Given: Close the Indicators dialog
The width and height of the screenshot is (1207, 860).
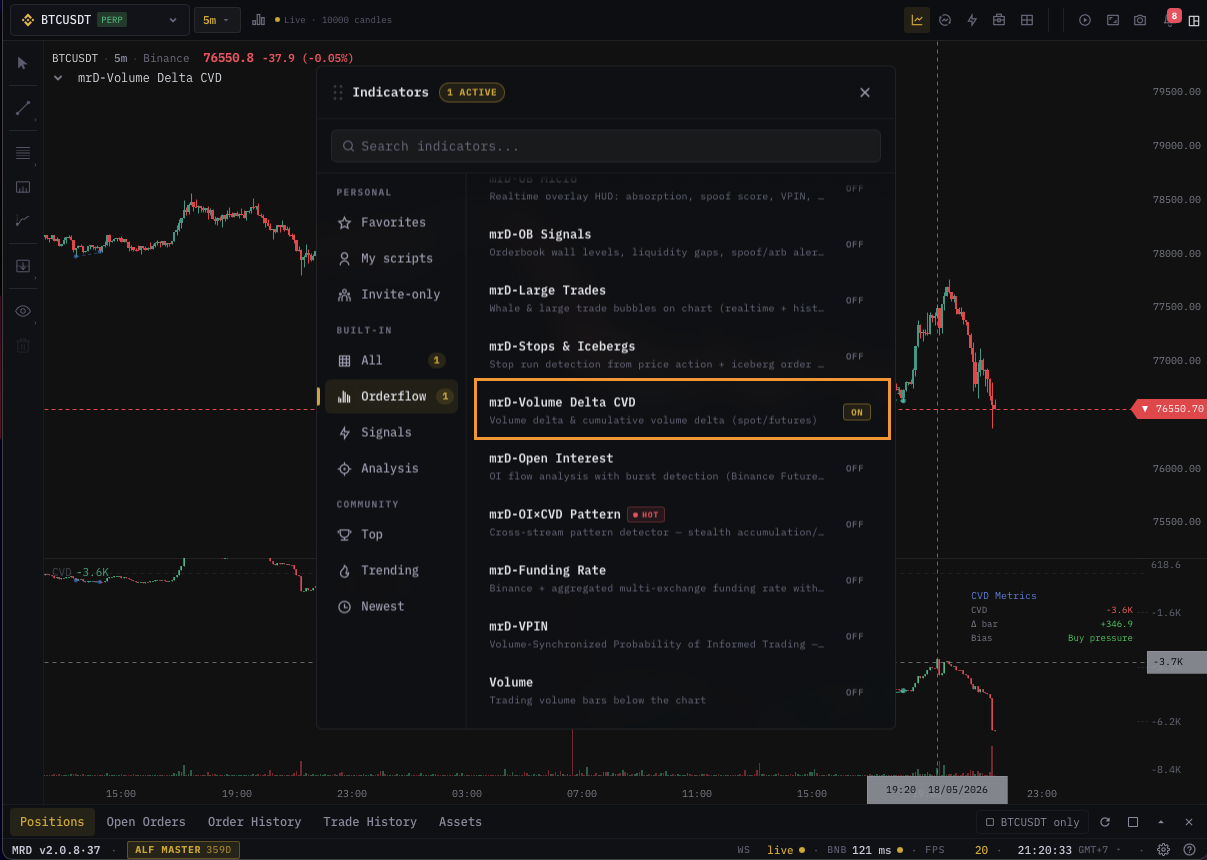Looking at the screenshot, I should point(865,92).
